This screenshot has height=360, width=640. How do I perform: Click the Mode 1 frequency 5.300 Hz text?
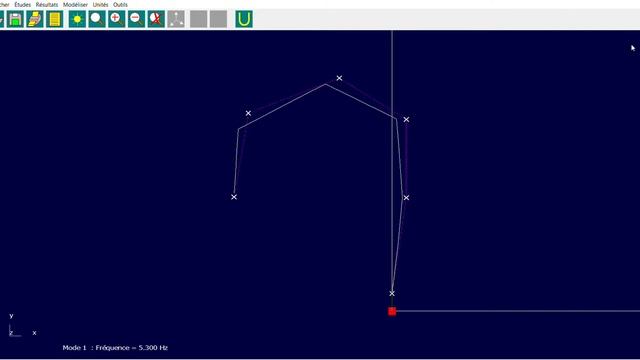pyautogui.click(x=115, y=348)
